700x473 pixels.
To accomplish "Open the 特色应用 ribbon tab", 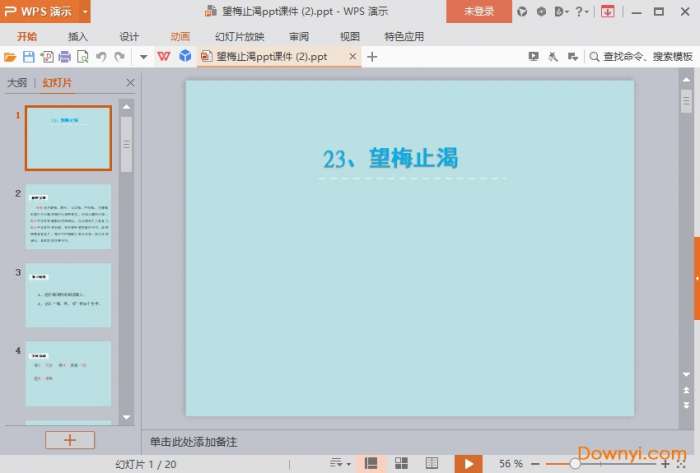I will click(x=404, y=37).
